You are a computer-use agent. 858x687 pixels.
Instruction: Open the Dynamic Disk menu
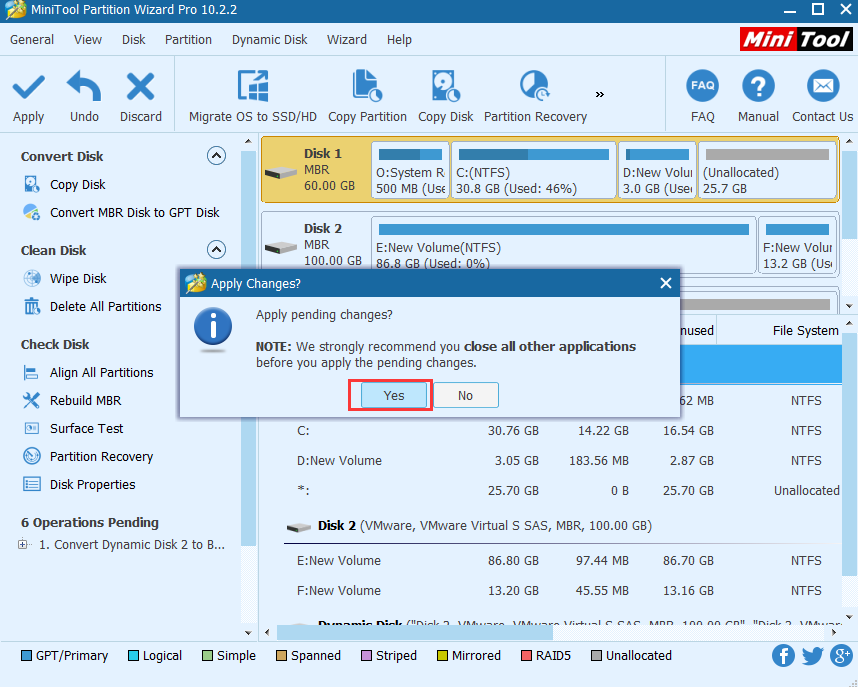pyautogui.click(x=269, y=39)
